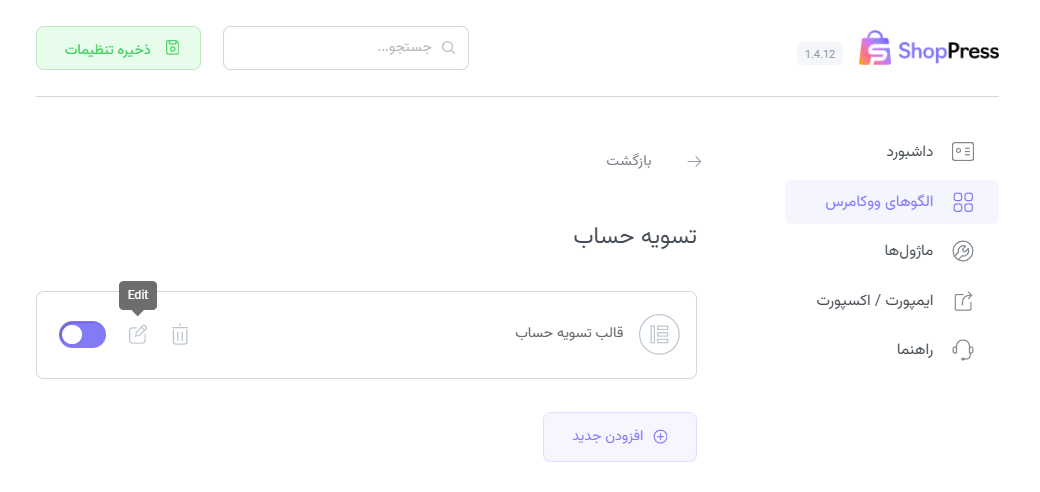Click the modules wrench icon
The image size is (1040, 492).
pyautogui.click(x=963, y=251)
